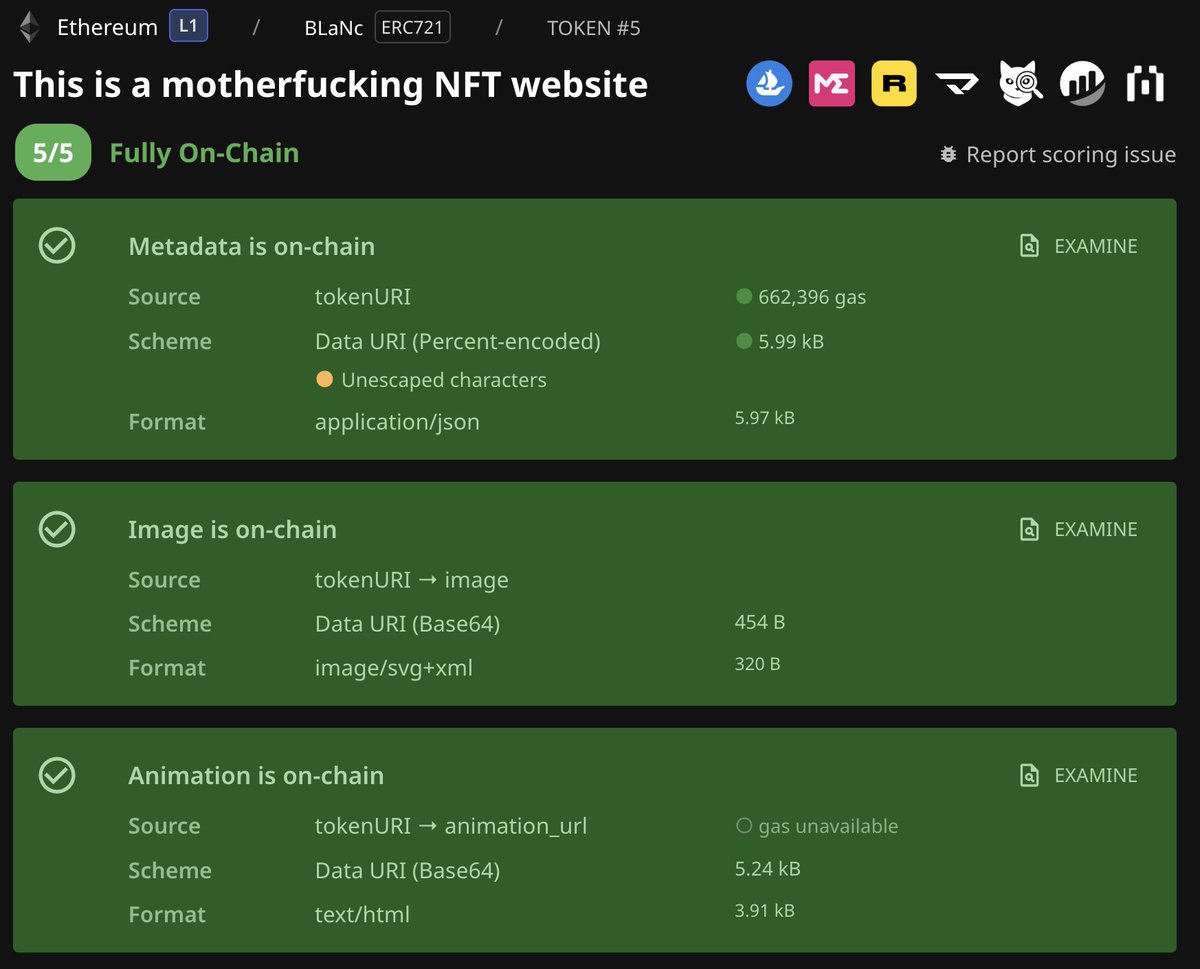The width and height of the screenshot is (1200, 969).
Task: Click the examine document icon in the Image card
Action: [x=1029, y=529]
